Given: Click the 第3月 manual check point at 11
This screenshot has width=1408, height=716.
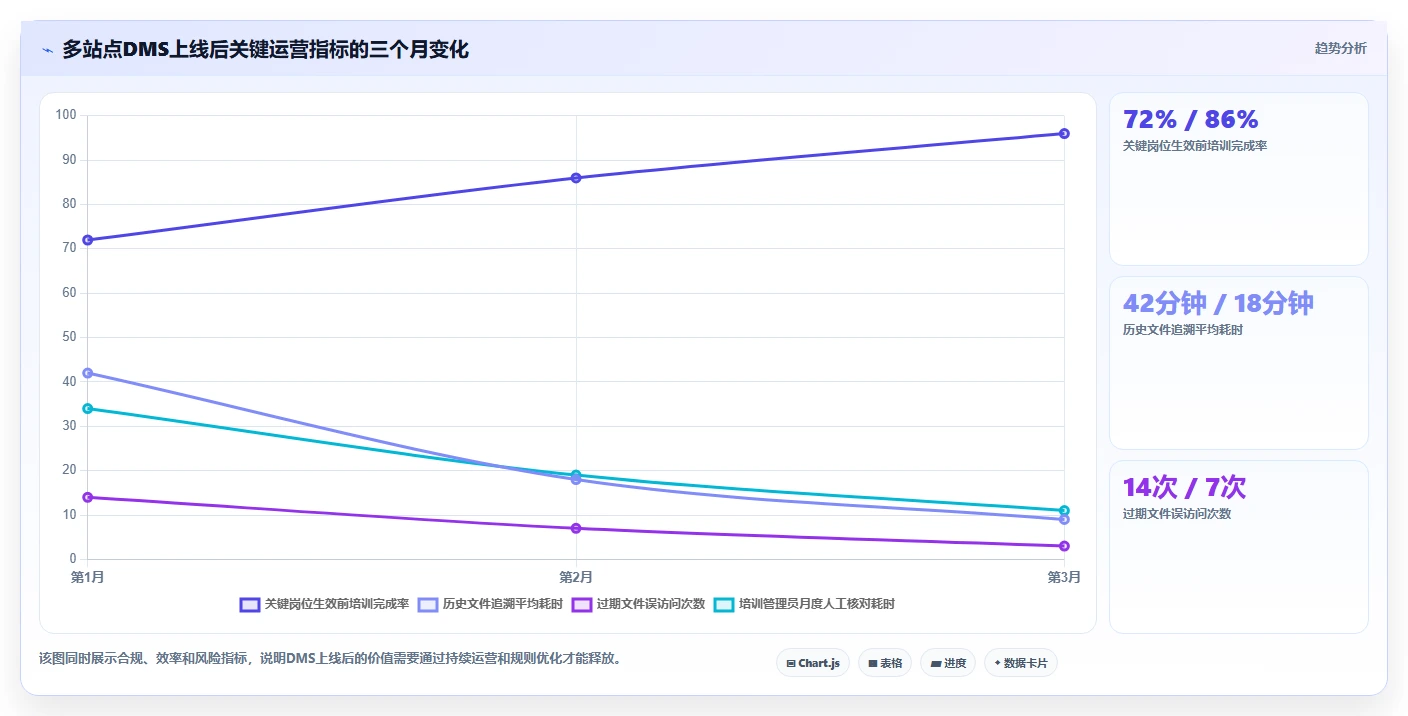Looking at the screenshot, I should click(x=1064, y=511).
